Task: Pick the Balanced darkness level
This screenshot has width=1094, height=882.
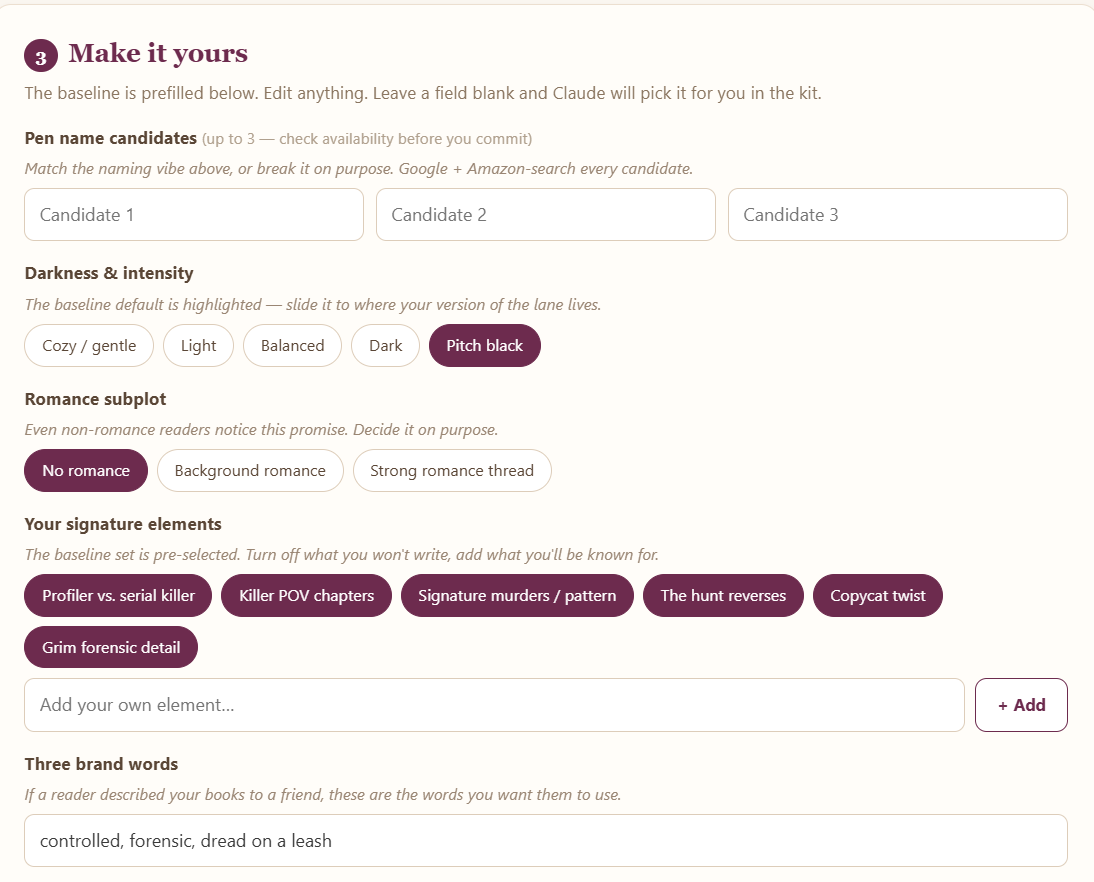Action: pyautogui.click(x=292, y=345)
